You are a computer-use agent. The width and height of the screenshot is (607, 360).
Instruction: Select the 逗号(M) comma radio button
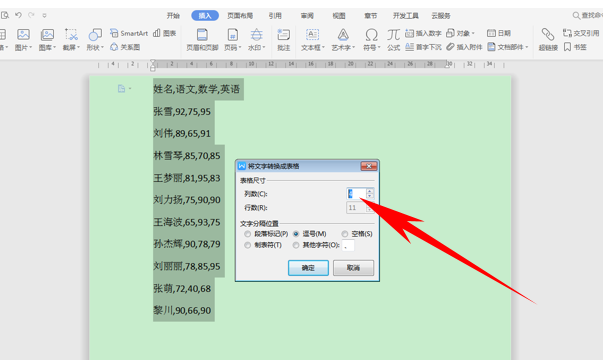pyautogui.click(x=296, y=234)
